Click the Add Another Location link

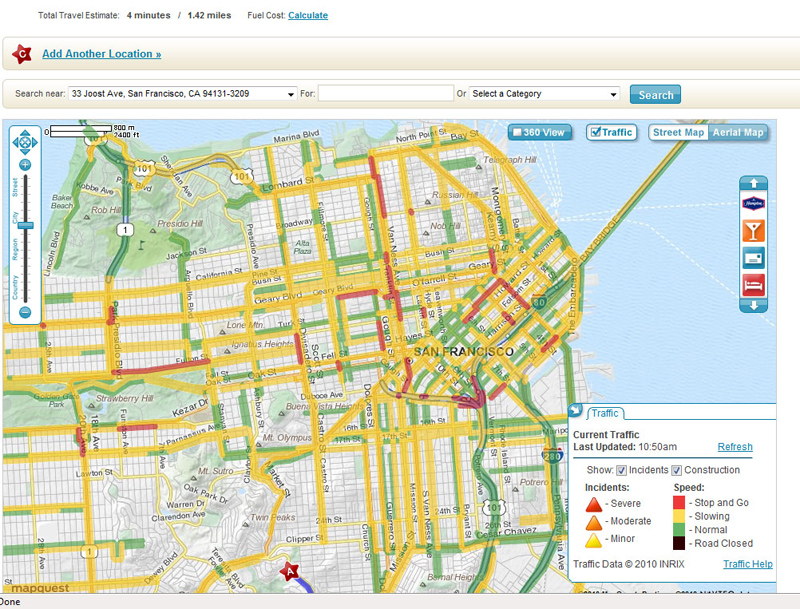101,54
